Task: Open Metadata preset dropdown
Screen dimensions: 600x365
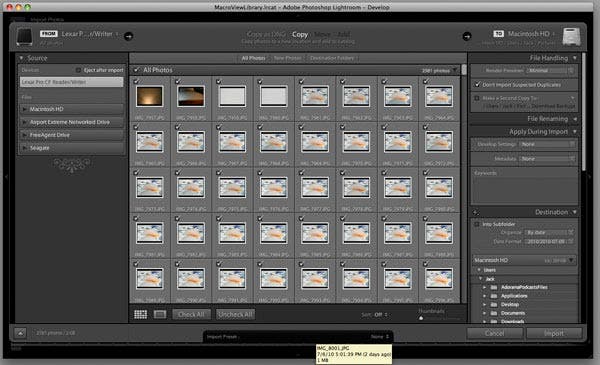Action: point(547,158)
